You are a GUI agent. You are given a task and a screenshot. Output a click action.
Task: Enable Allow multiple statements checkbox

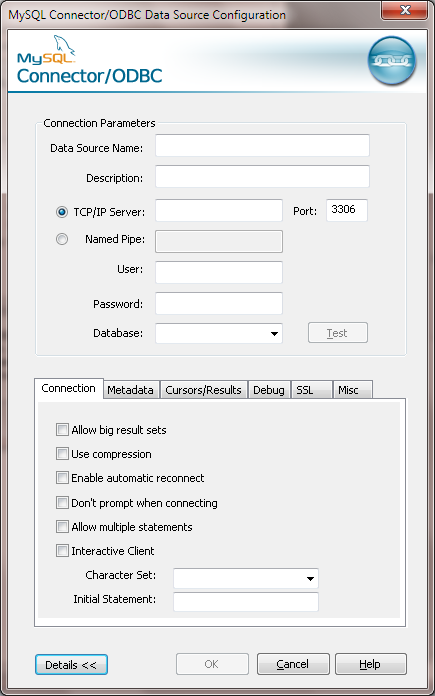(x=62, y=526)
